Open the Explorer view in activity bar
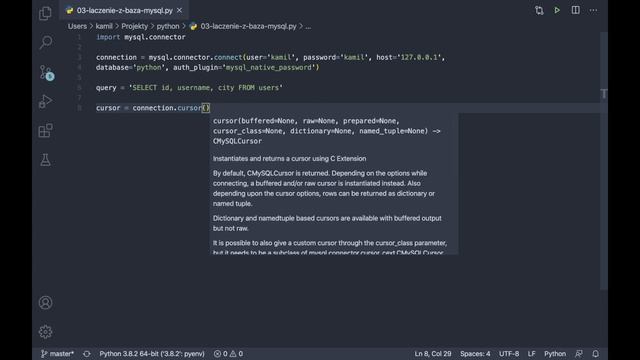Viewport: 640px width, 360px height. [45, 13]
